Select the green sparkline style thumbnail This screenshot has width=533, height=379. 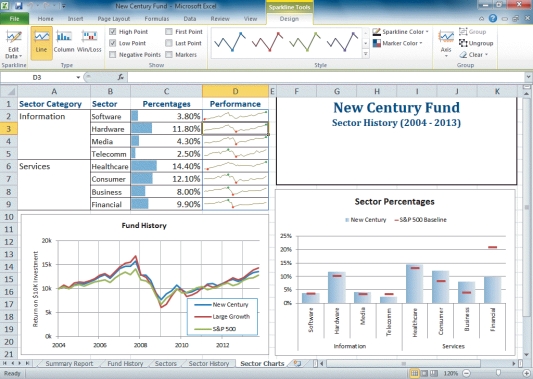(305, 42)
